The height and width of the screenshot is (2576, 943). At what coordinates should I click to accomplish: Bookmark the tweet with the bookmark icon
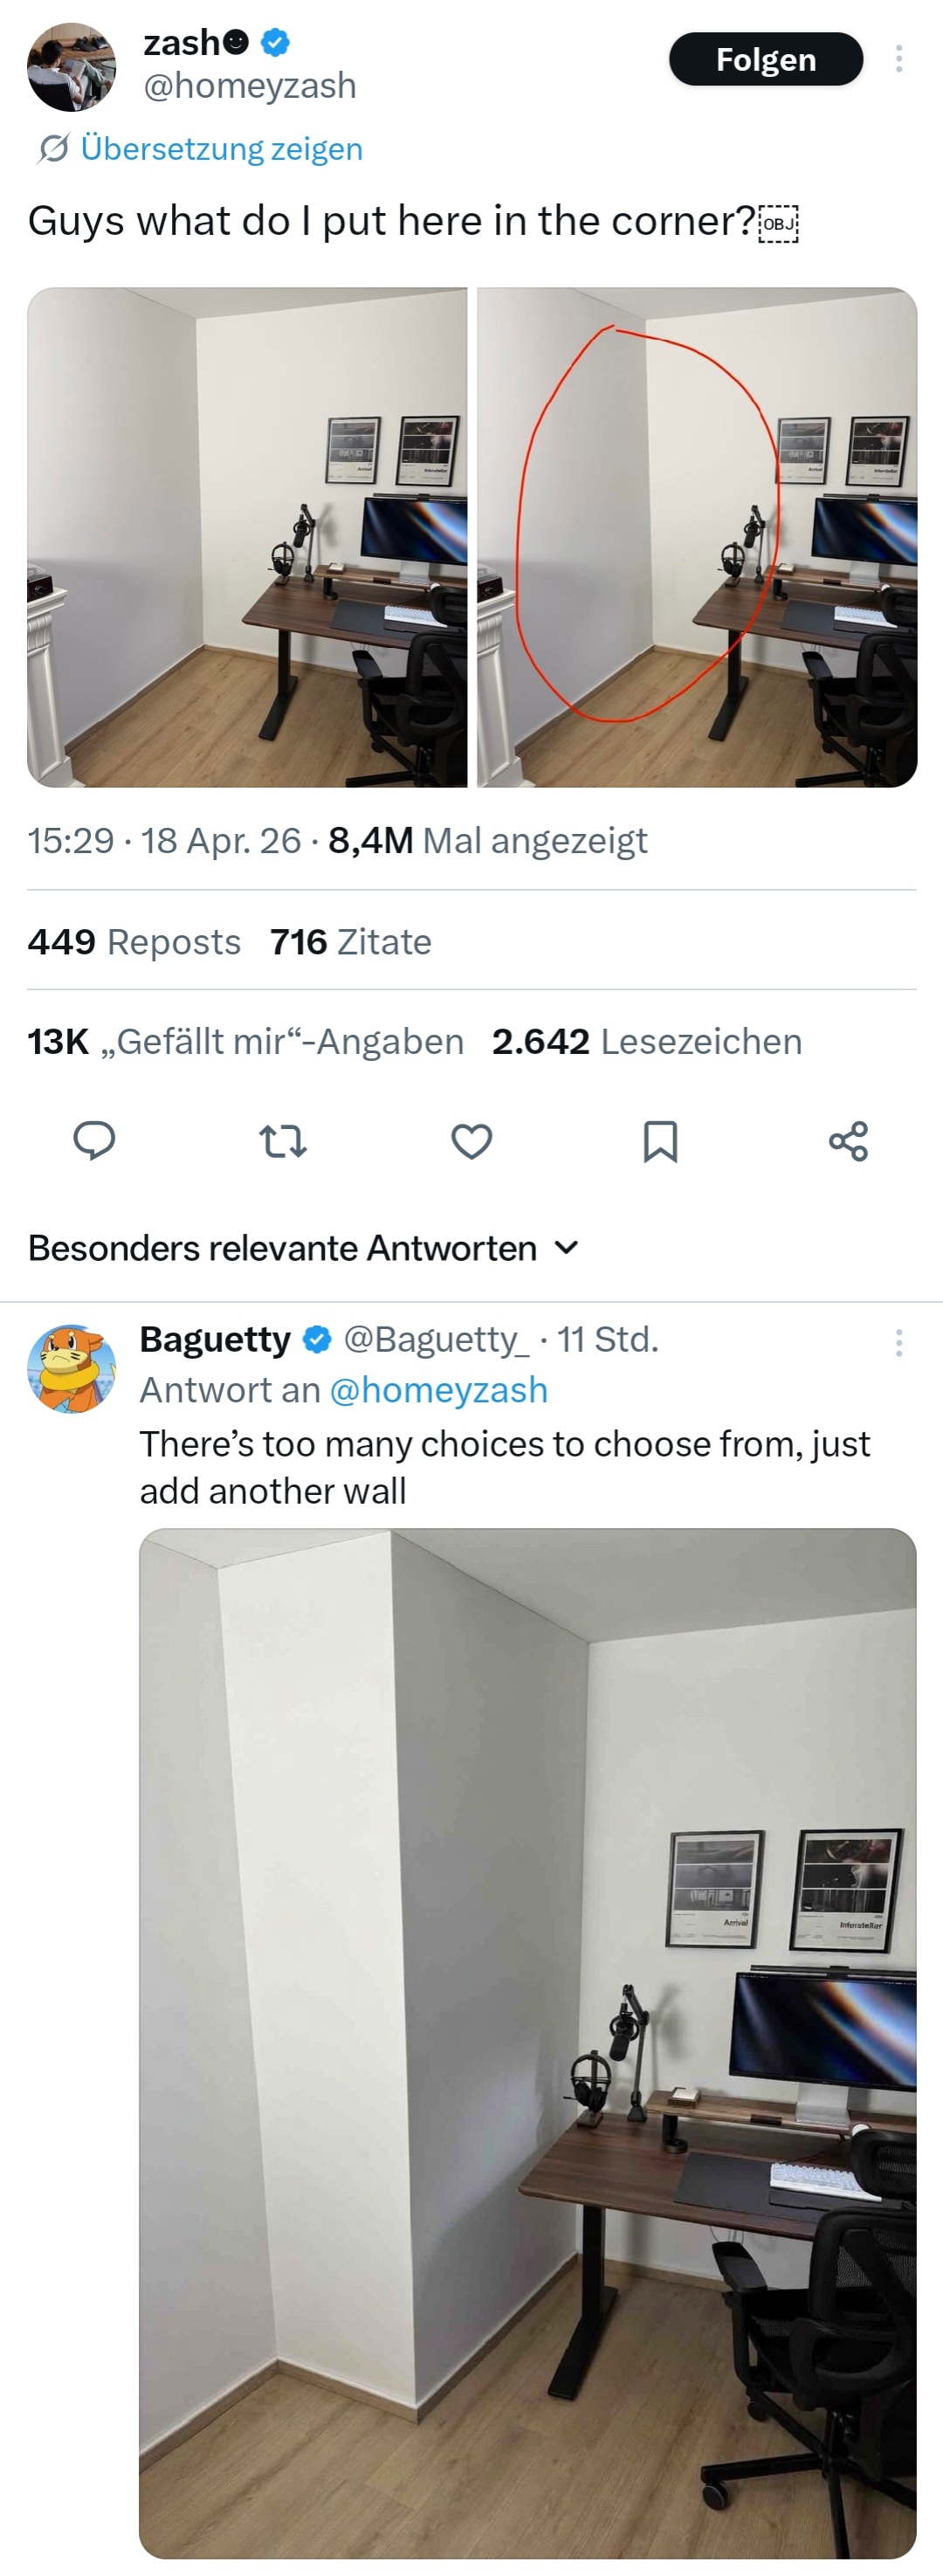pos(660,1140)
